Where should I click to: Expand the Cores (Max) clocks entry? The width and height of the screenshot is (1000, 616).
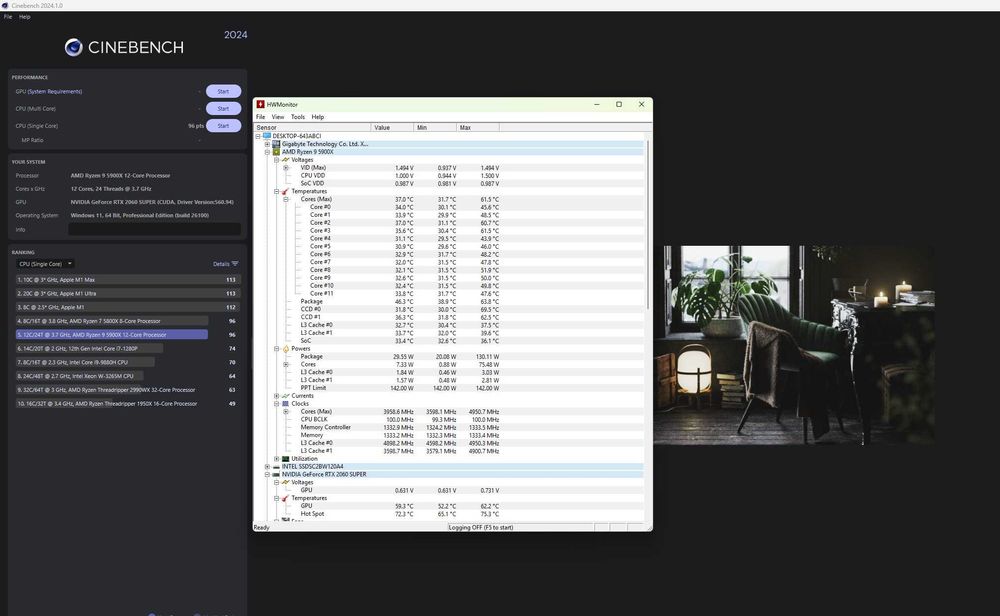[286, 411]
